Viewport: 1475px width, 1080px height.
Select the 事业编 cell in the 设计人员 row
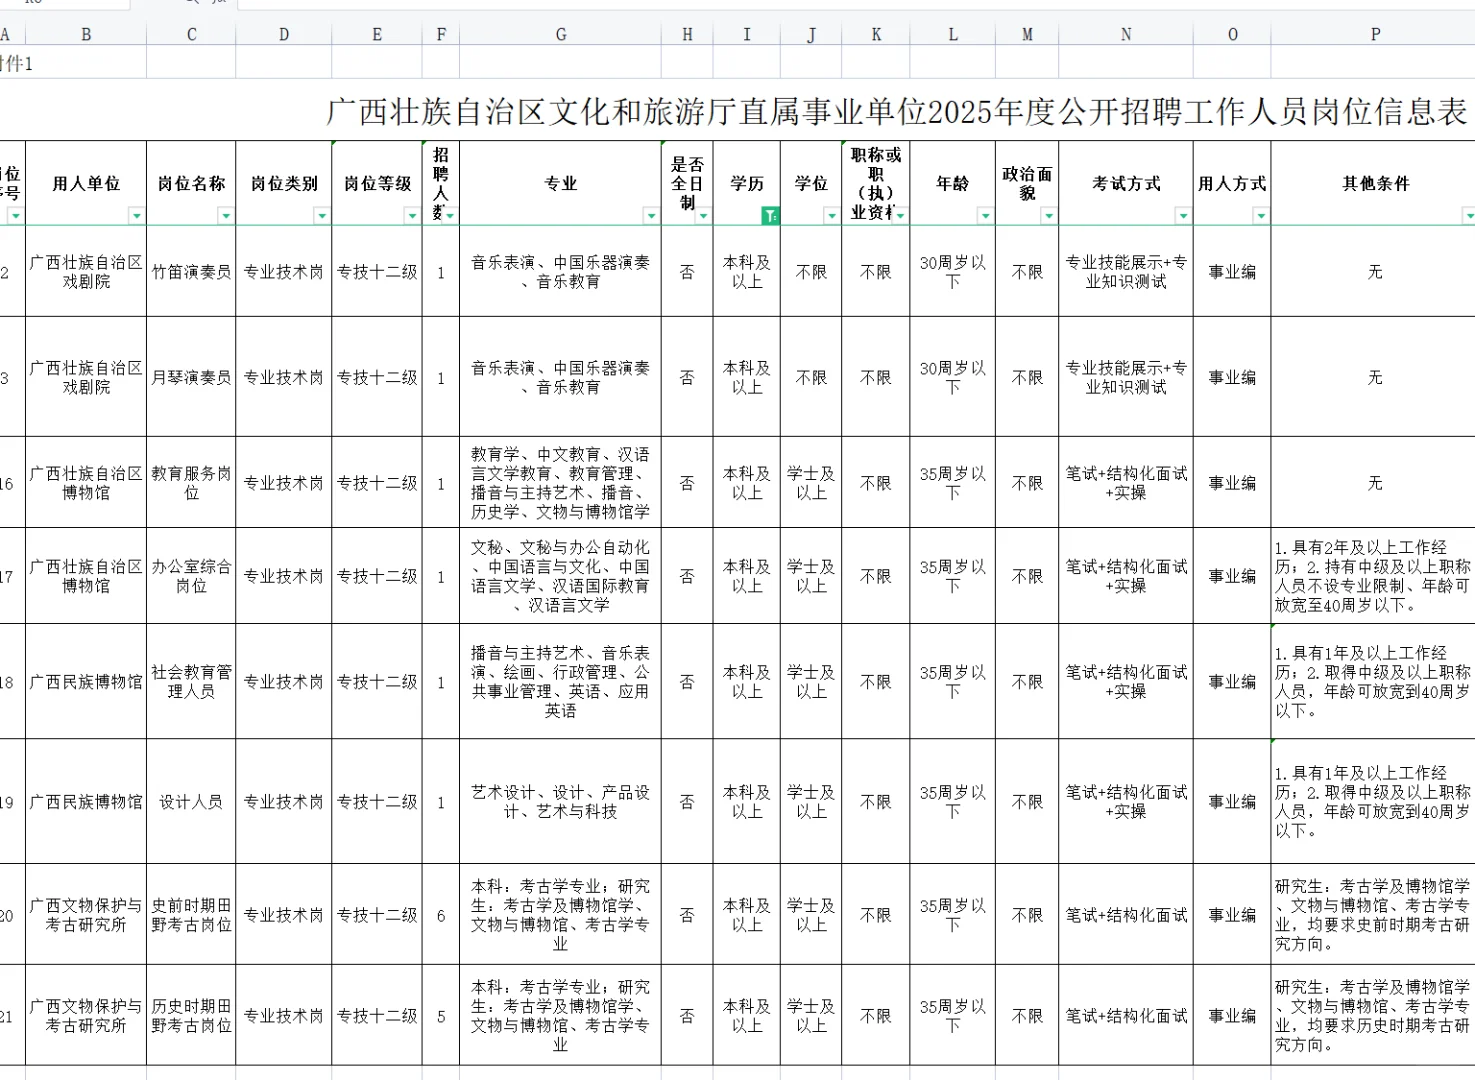tap(1232, 802)
